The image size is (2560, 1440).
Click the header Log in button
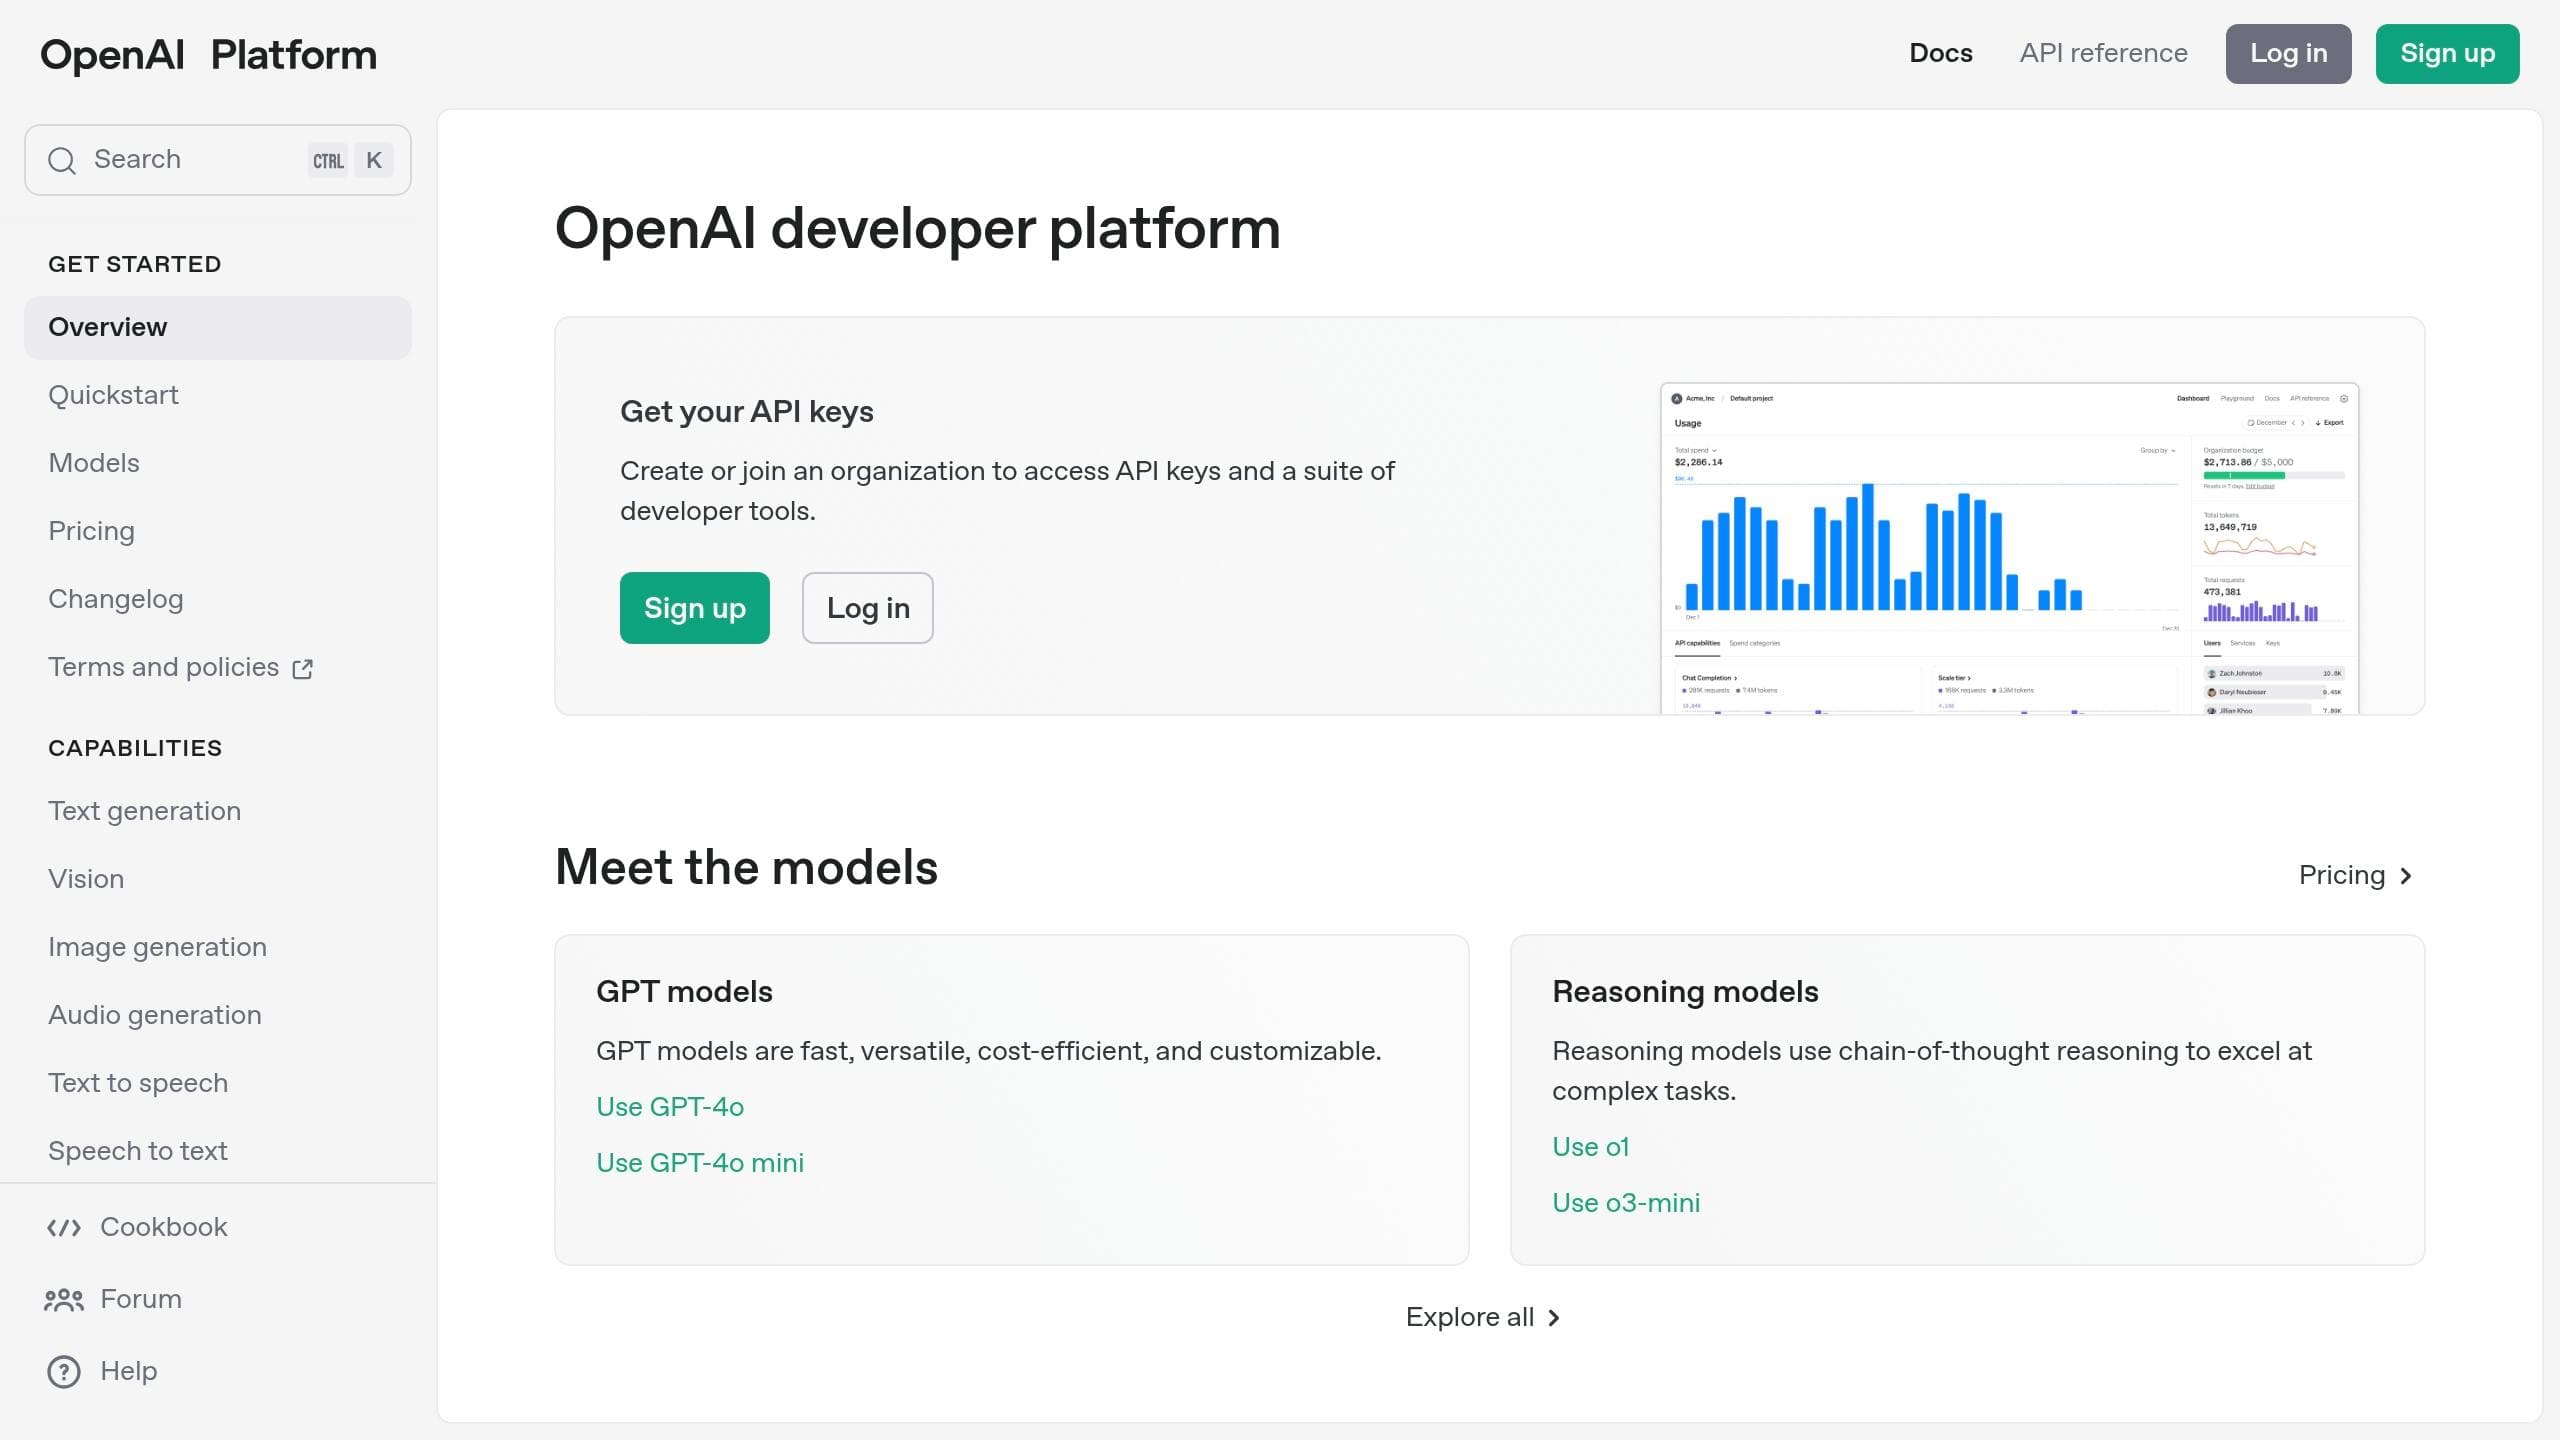point(2288,54)
